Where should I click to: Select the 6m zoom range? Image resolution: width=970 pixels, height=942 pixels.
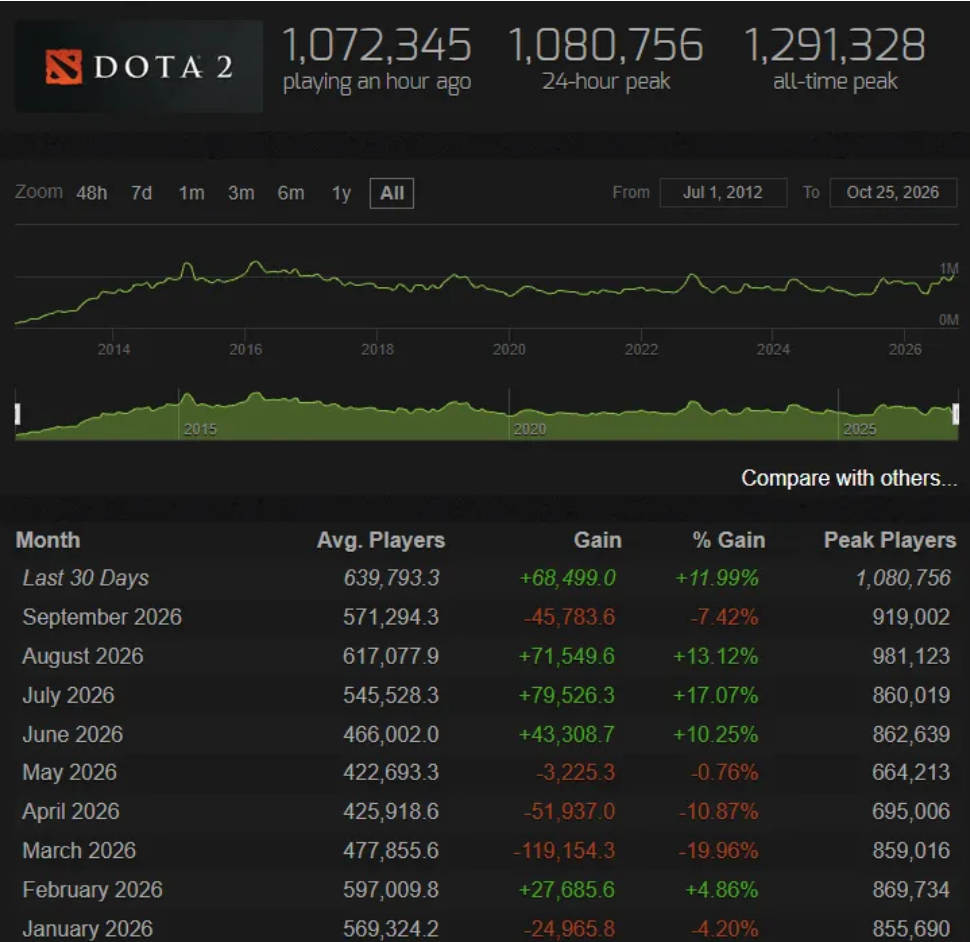(291, 193)
